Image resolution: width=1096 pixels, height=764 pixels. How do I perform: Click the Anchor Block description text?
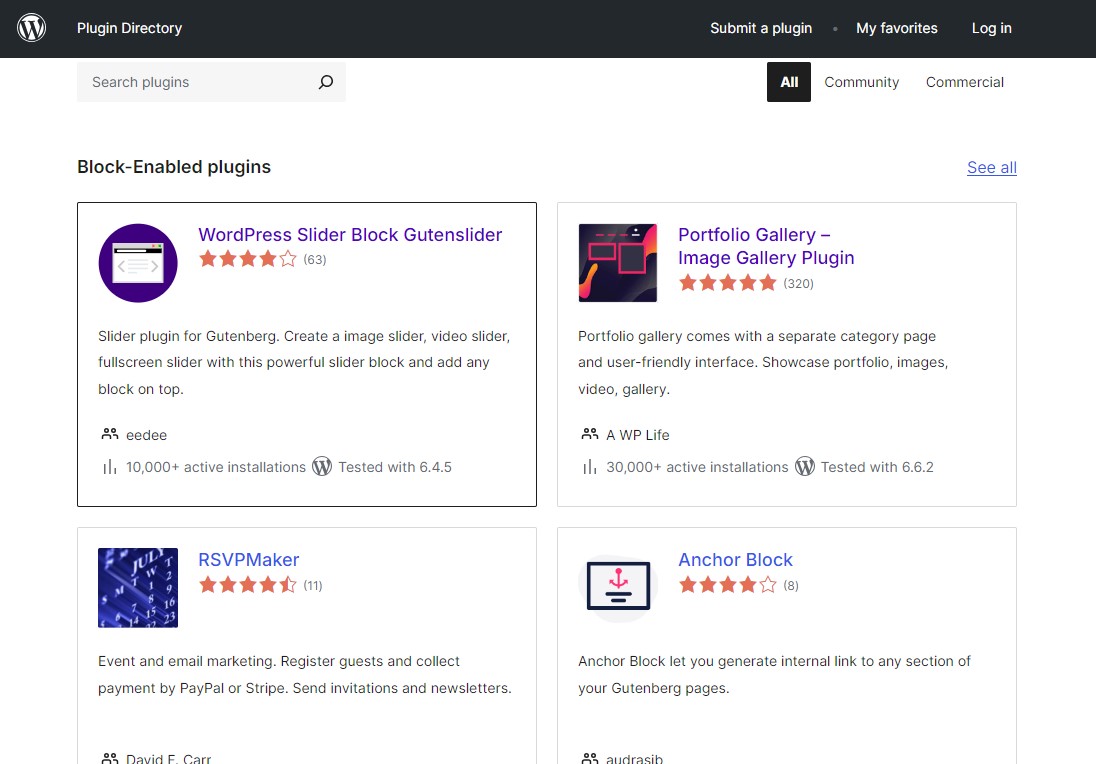(x=774, y=675)
